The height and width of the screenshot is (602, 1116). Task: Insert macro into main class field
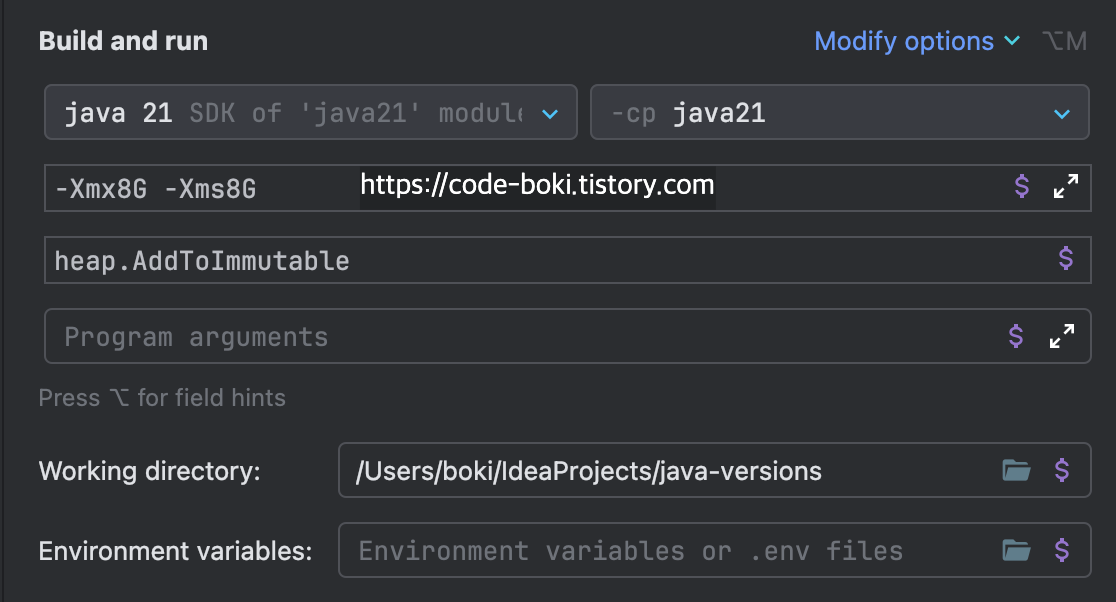1065,259
